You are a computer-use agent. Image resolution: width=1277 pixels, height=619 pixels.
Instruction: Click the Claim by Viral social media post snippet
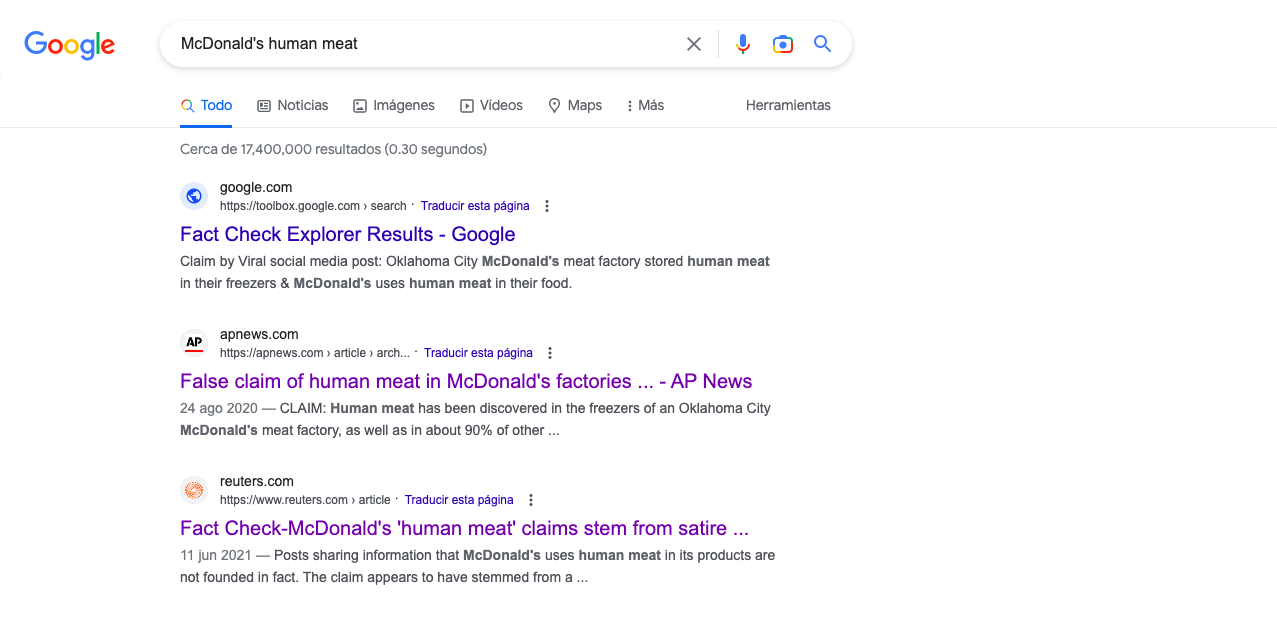475,272
